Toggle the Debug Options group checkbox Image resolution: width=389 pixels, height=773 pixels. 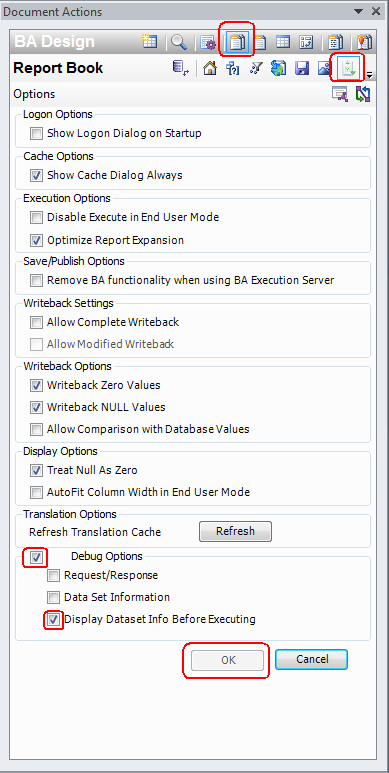36,558
